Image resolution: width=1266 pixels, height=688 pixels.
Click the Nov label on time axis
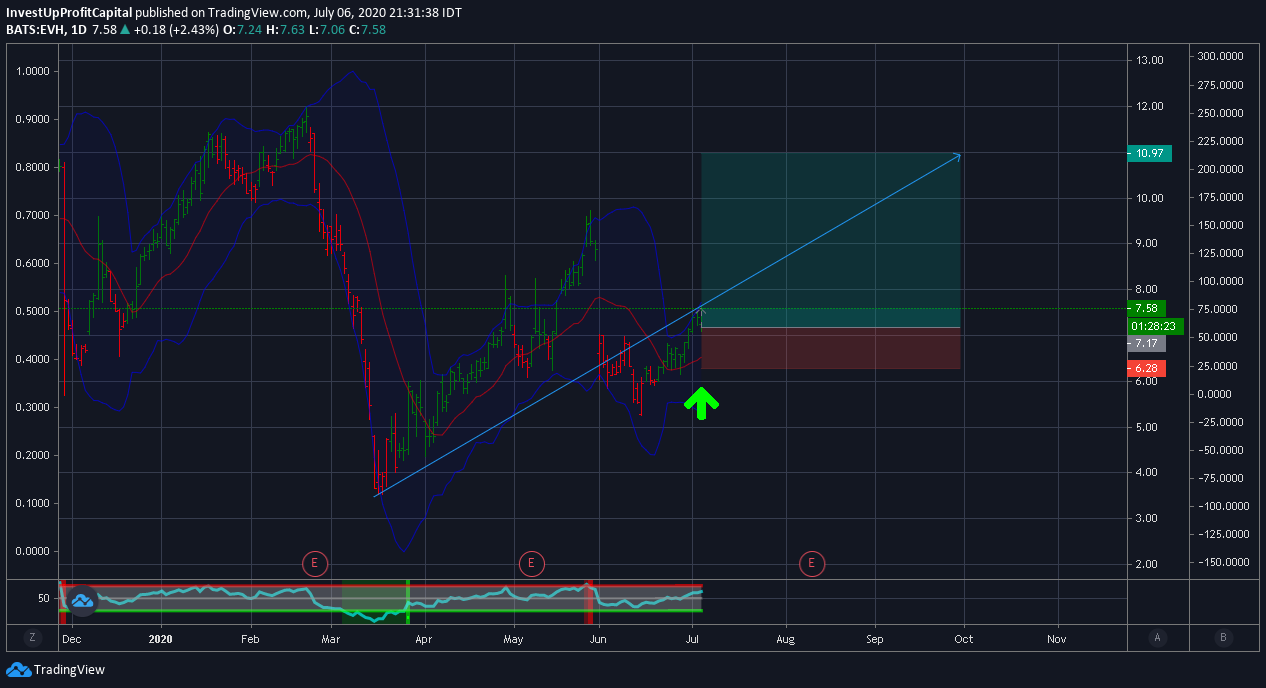(x=1056, y=638)
